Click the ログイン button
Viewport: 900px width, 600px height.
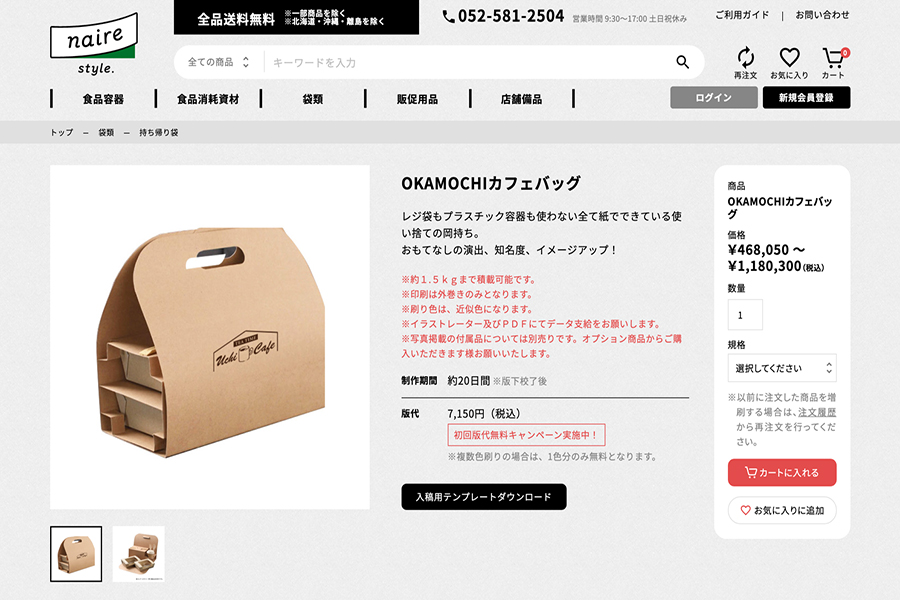(x=713, y=98)
